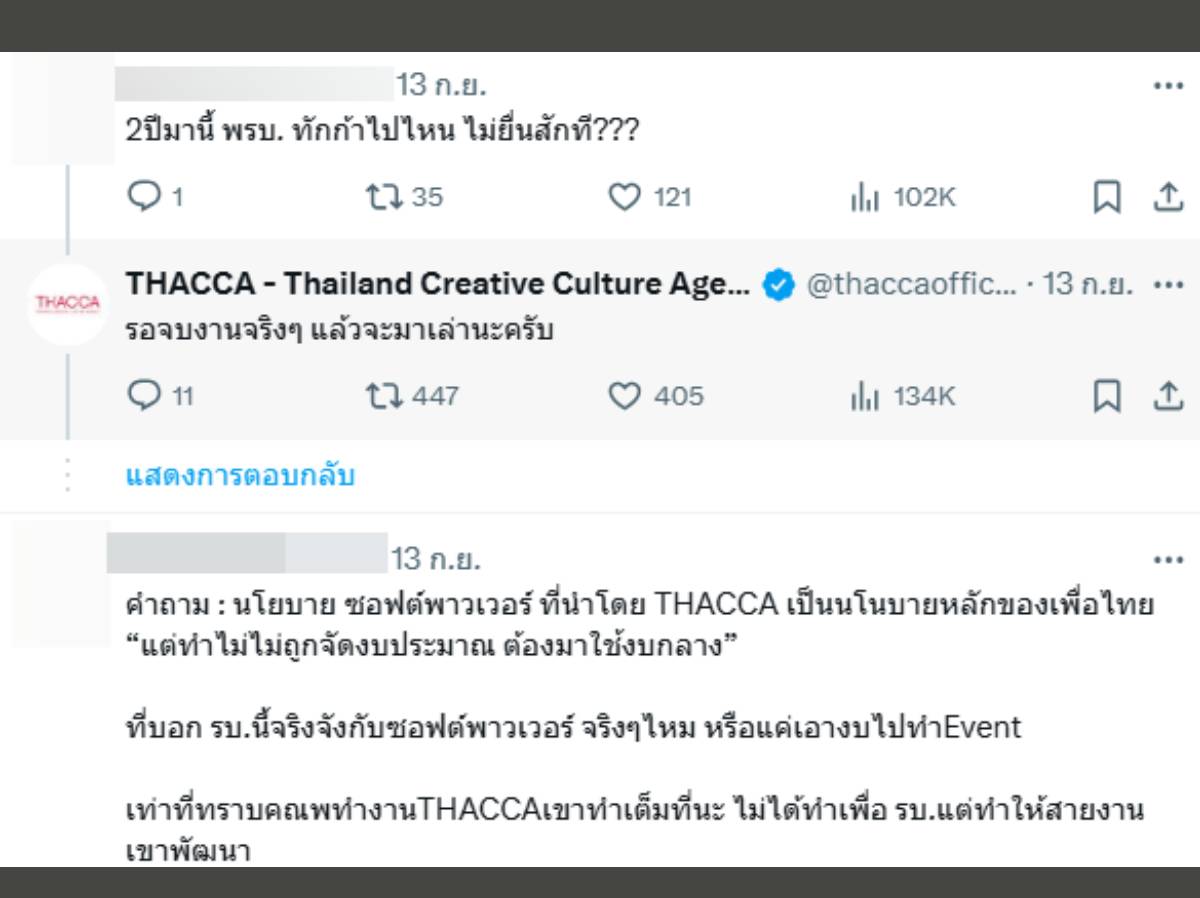1200x898 pixels.
Task: Open the @thaccaoffic... profile handle
Action: (910, 285)
